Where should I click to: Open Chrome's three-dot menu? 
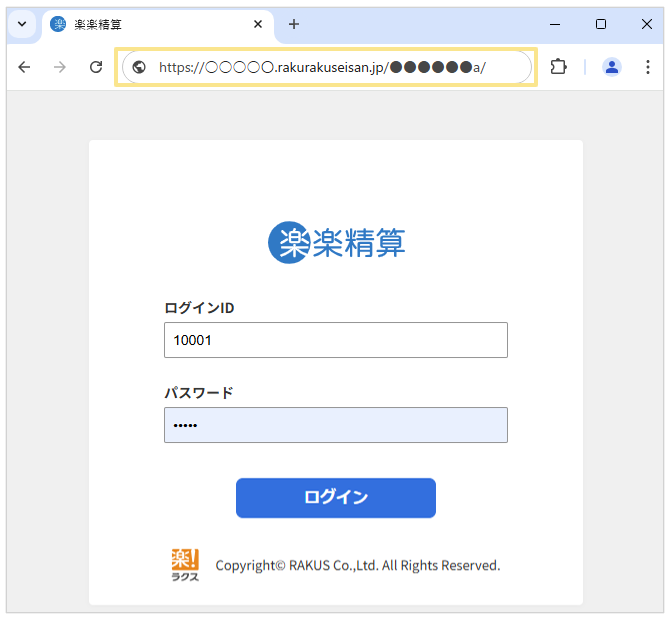647,67
